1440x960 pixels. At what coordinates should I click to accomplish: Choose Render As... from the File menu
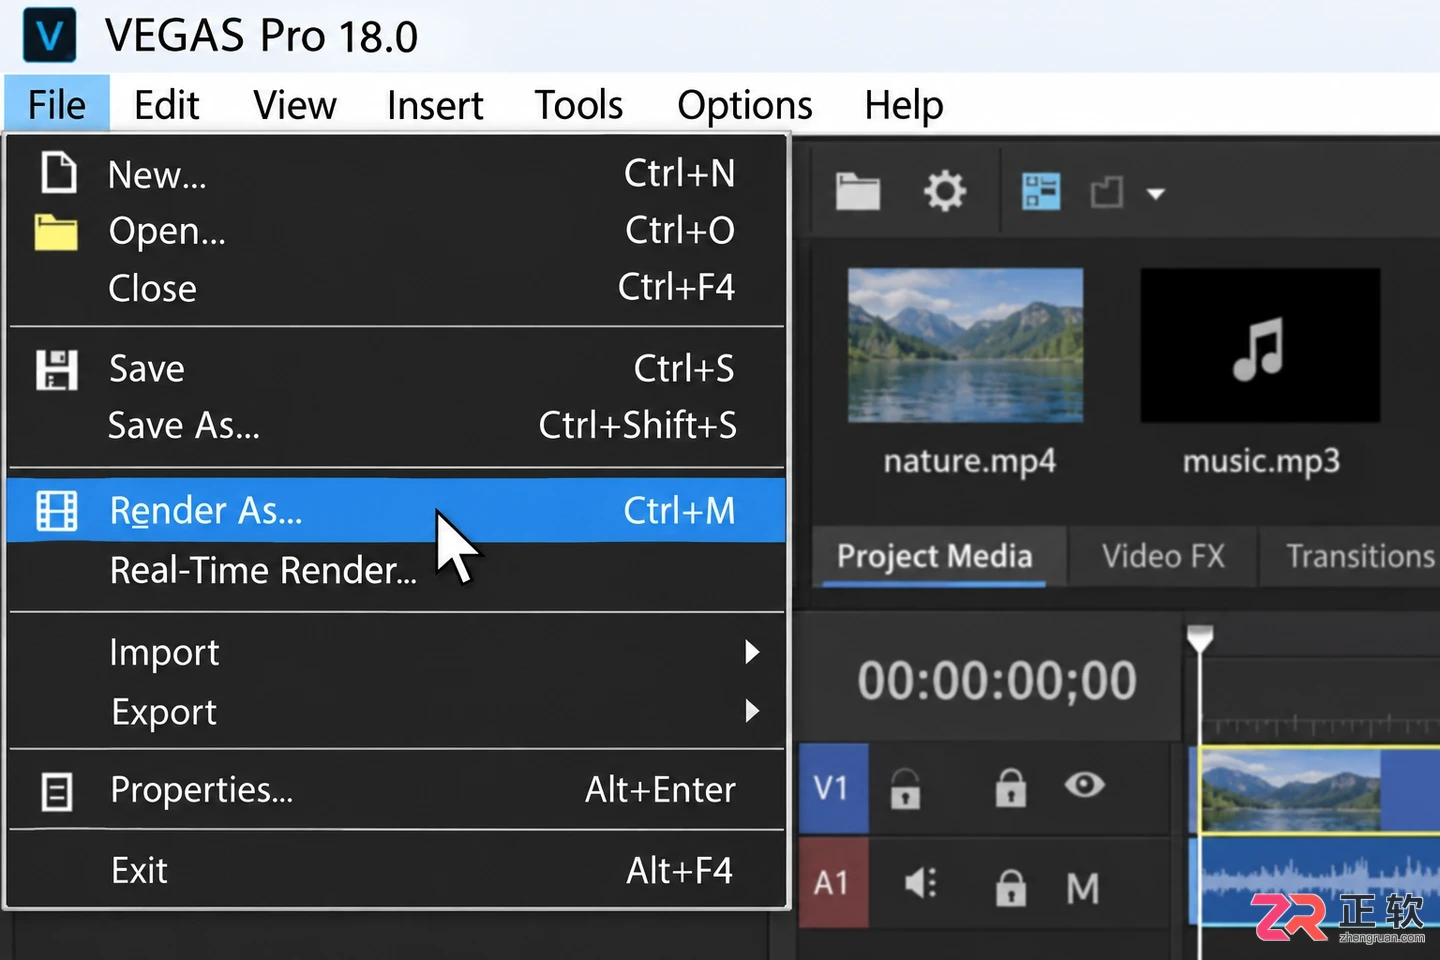[x=397, y=511]
